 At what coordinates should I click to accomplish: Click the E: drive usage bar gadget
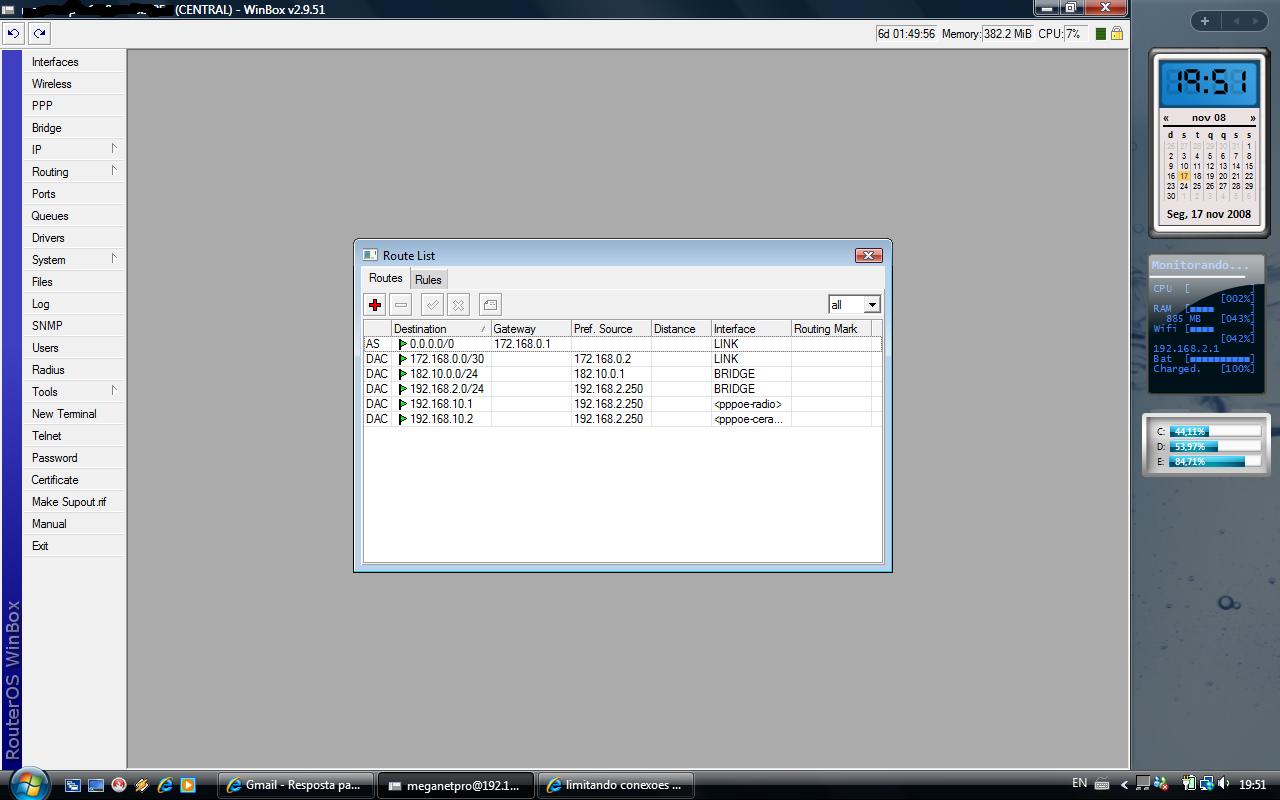click(1215, 462)
